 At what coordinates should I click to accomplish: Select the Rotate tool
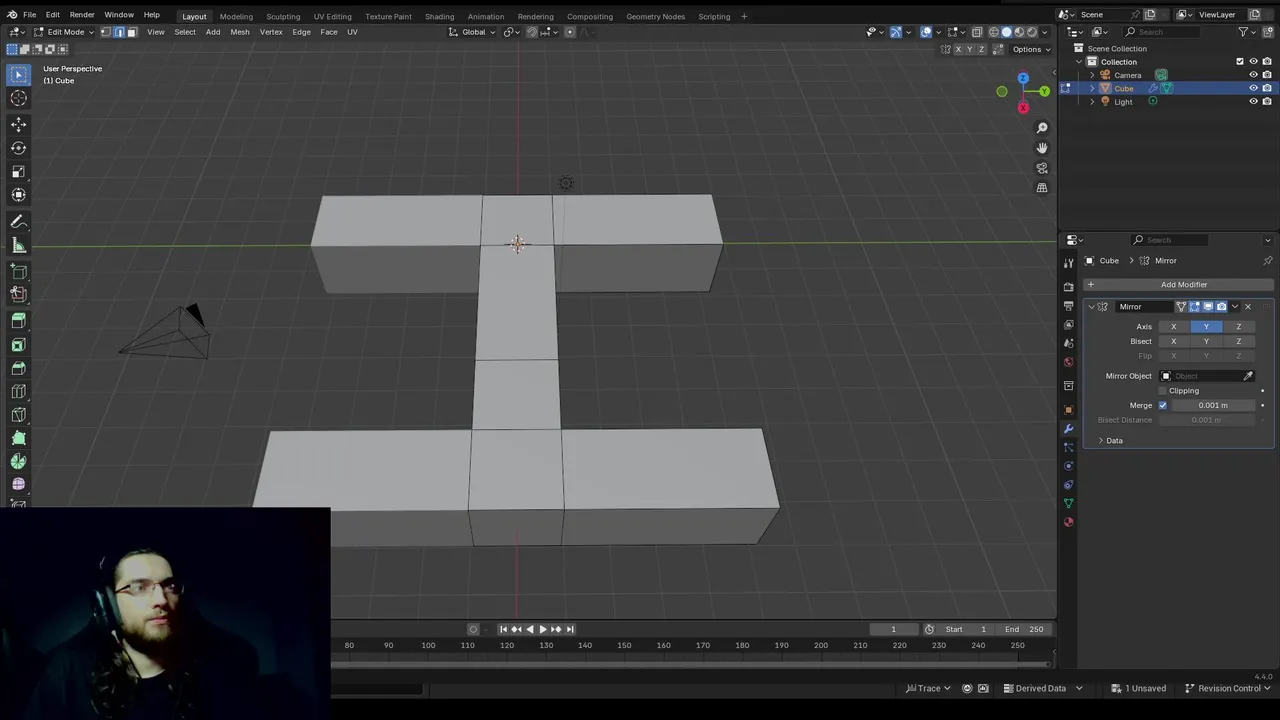18,148
